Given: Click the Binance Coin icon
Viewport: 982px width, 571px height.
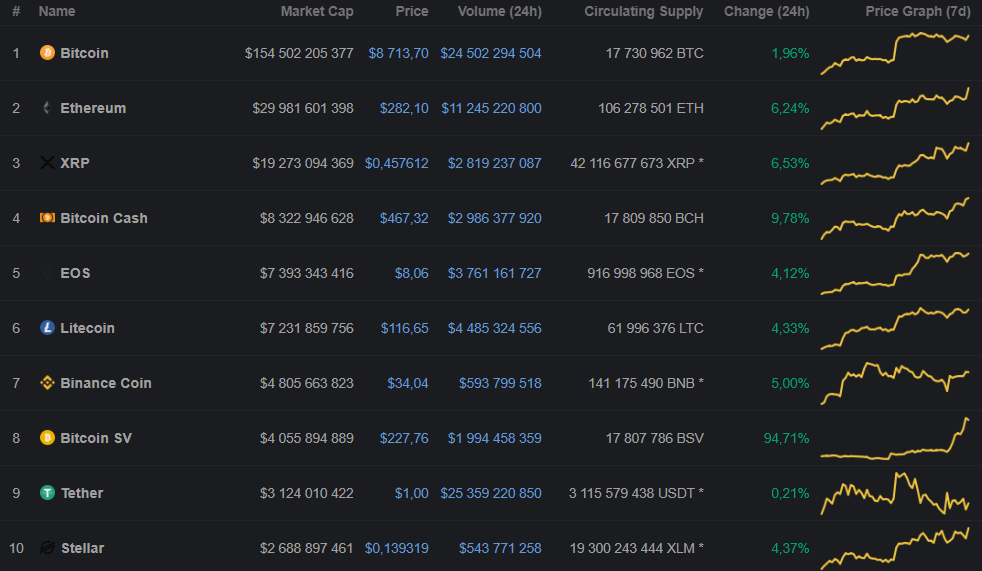Looking at the screenshot, I should click(x=47, y=383).
